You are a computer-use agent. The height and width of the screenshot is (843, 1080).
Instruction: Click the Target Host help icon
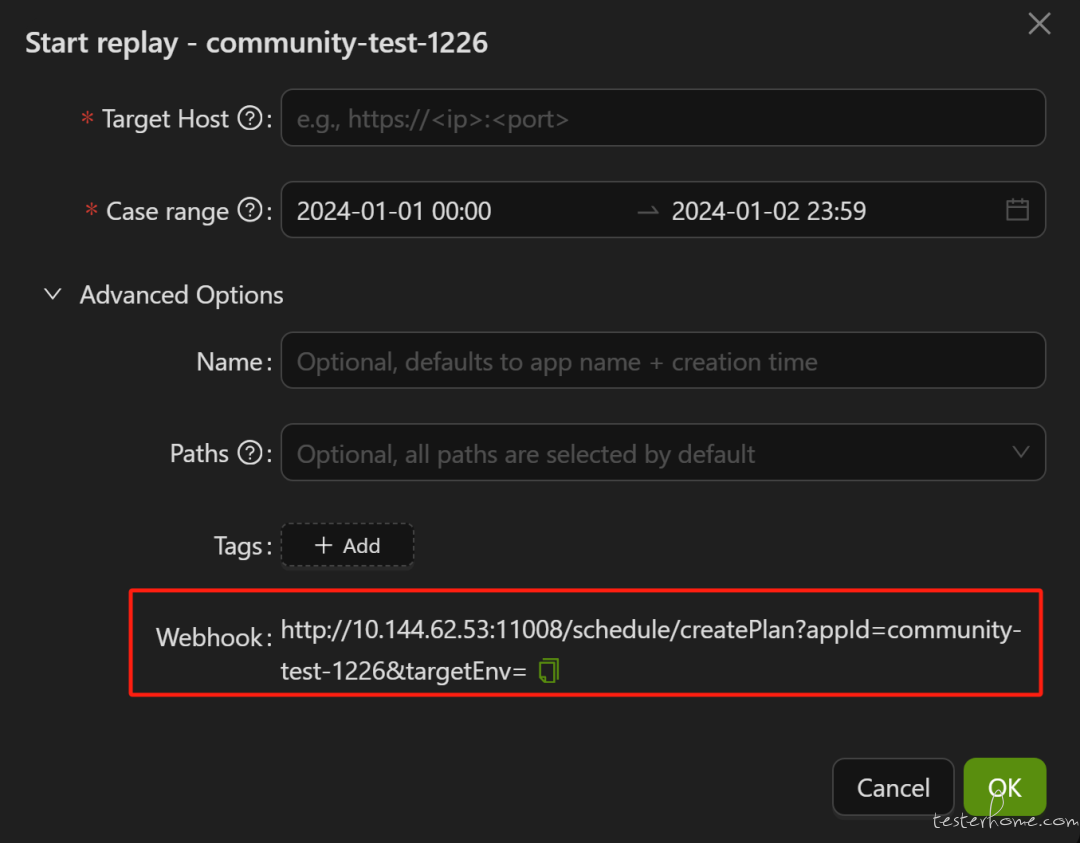(x=249, y=118)
